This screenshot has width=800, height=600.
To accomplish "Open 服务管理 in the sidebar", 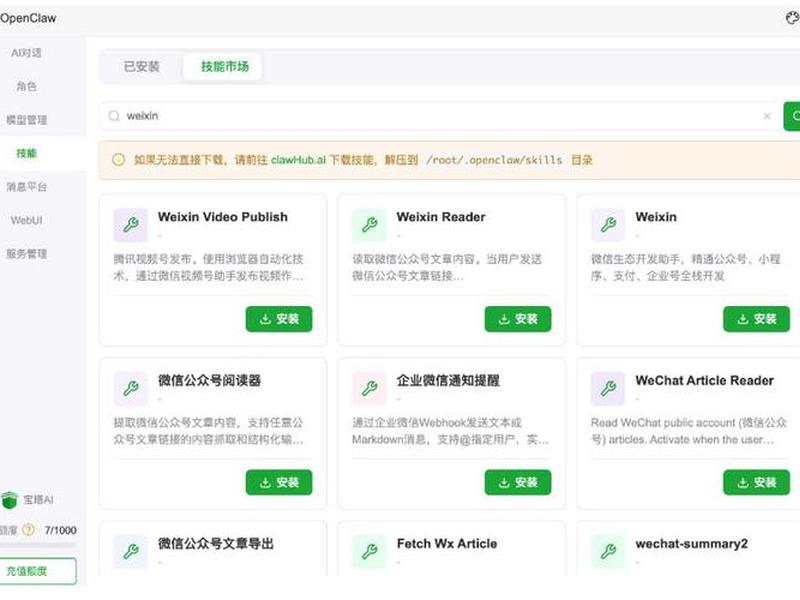I will point(27,254).
